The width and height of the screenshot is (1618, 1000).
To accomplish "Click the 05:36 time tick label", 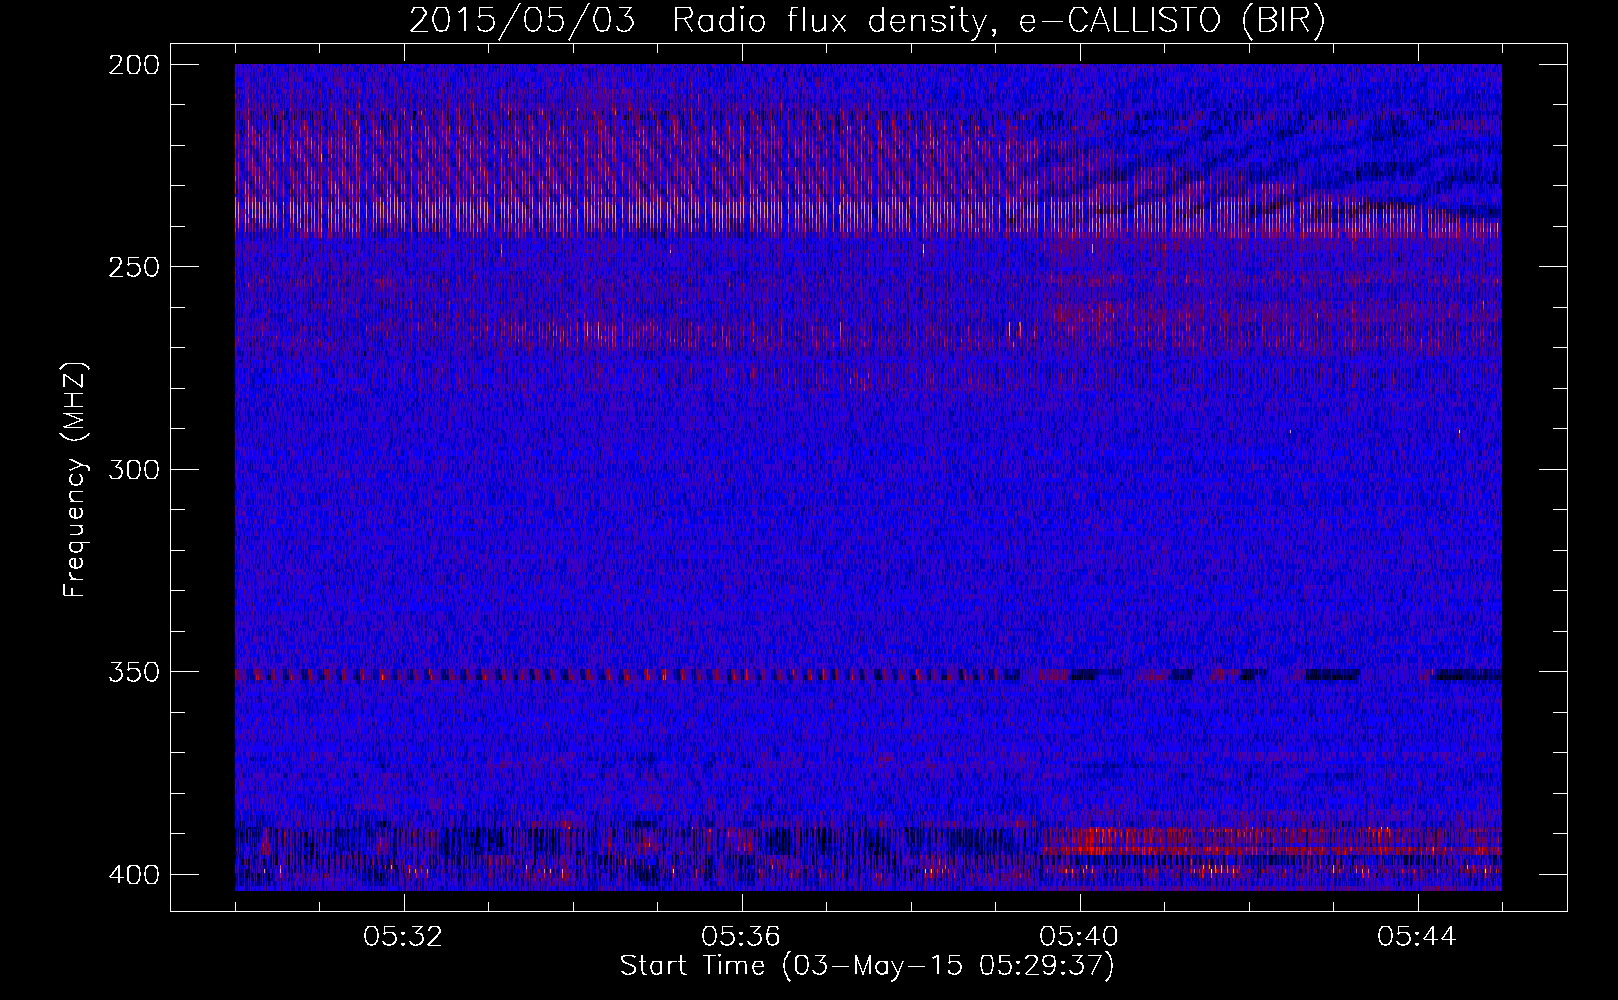I will click(742, 937).
